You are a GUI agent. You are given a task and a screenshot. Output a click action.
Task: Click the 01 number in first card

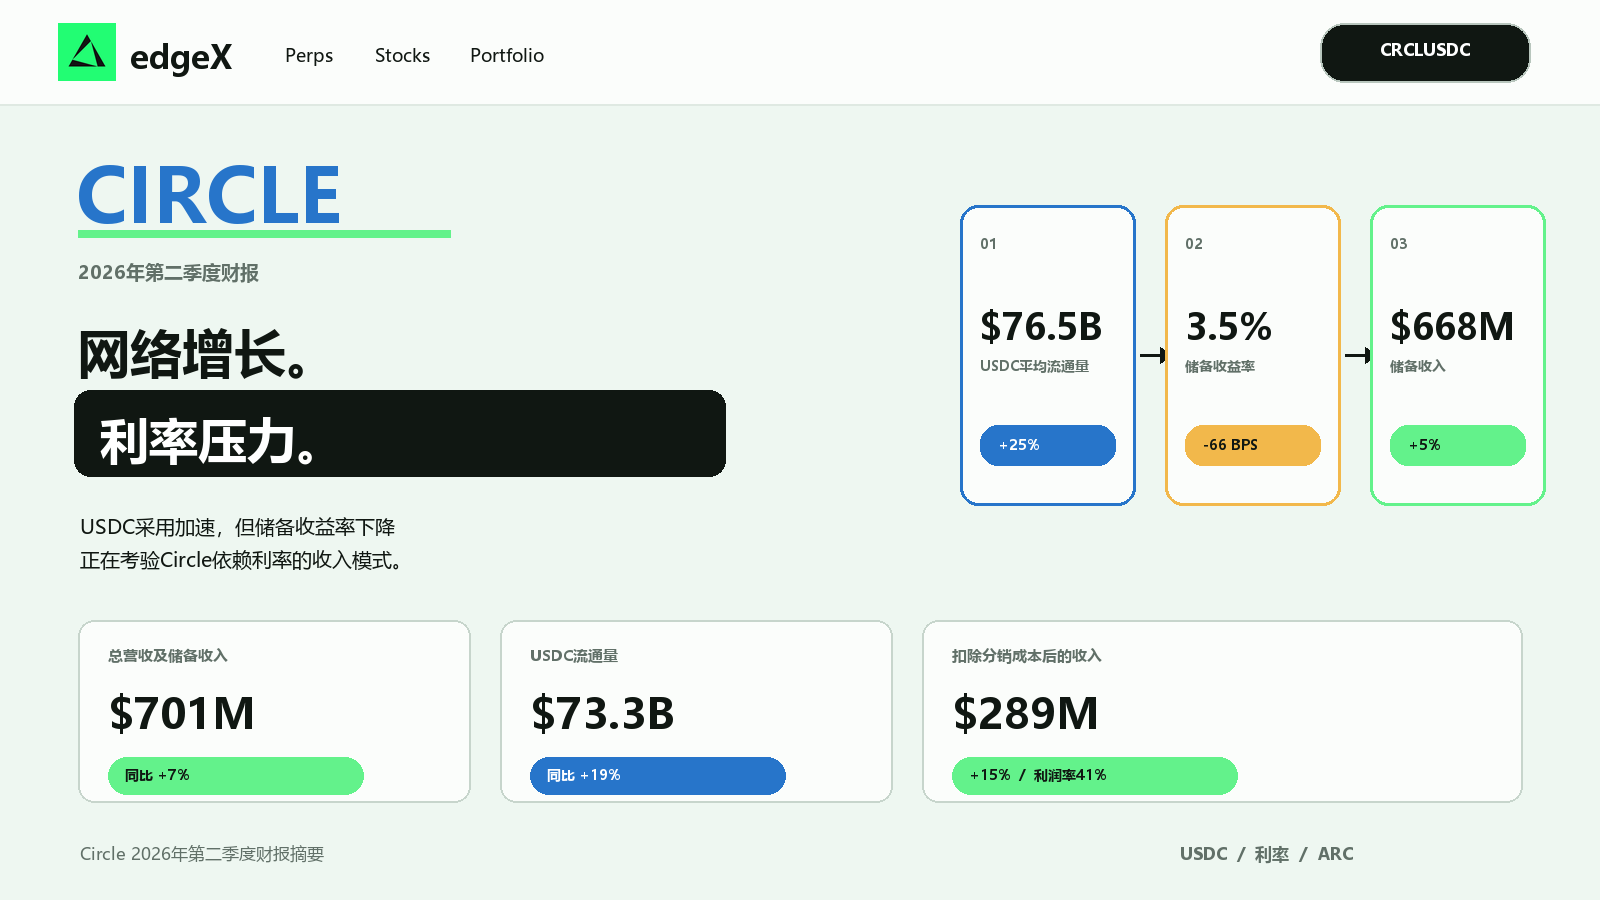tap(988, 244)
